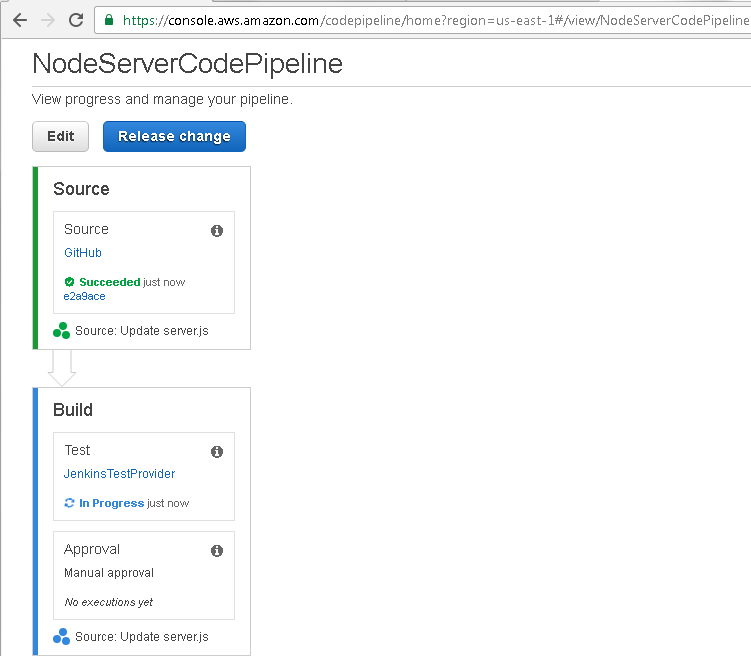Click the Release change button

pos(174,136)
